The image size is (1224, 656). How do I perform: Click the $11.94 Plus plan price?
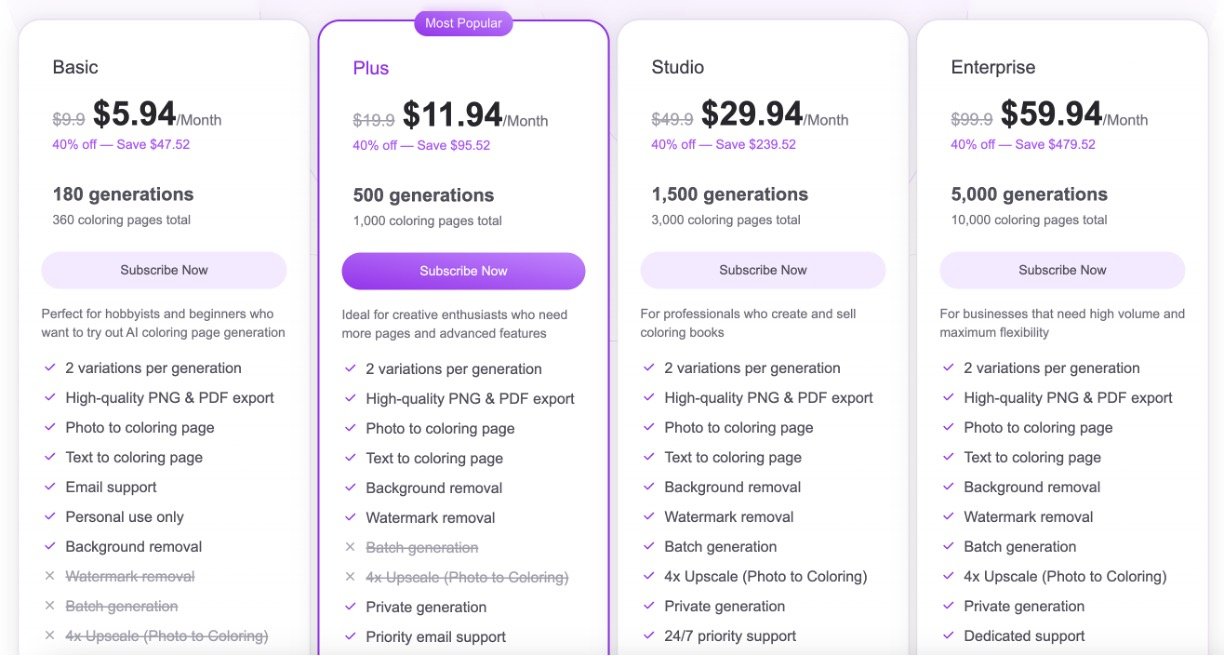click(452, 115)
